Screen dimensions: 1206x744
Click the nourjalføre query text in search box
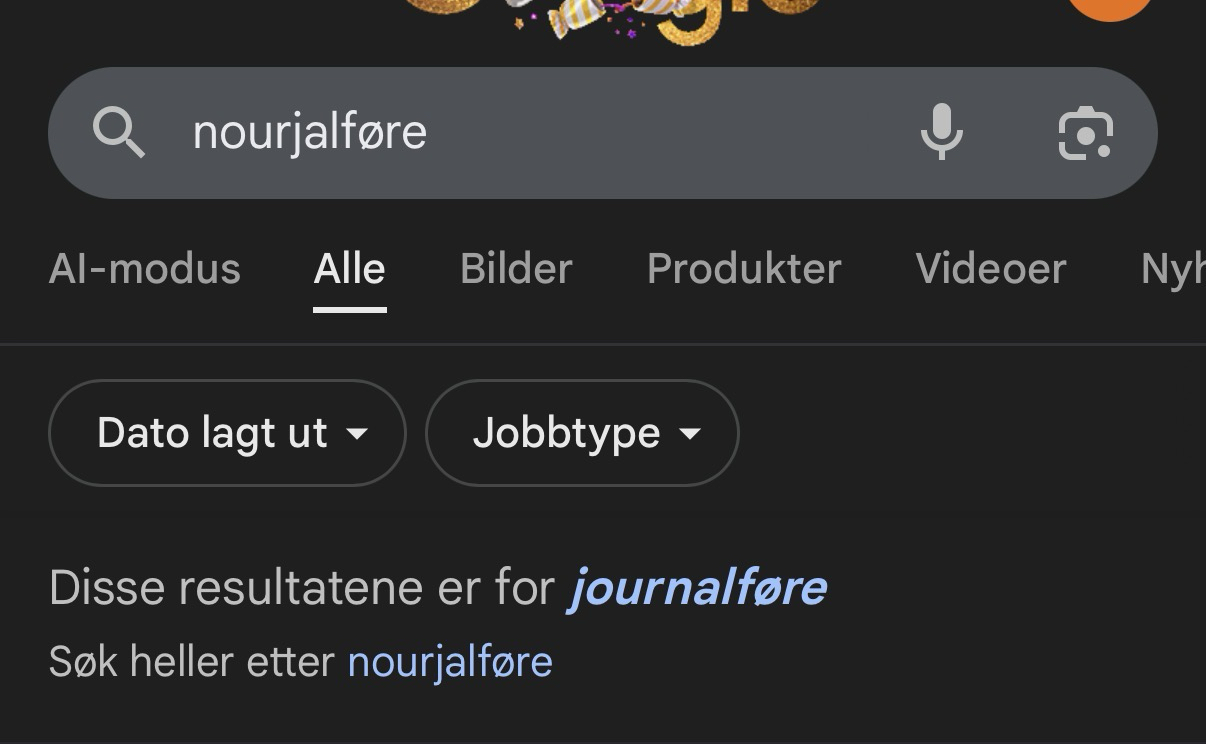tap(310, 133)
